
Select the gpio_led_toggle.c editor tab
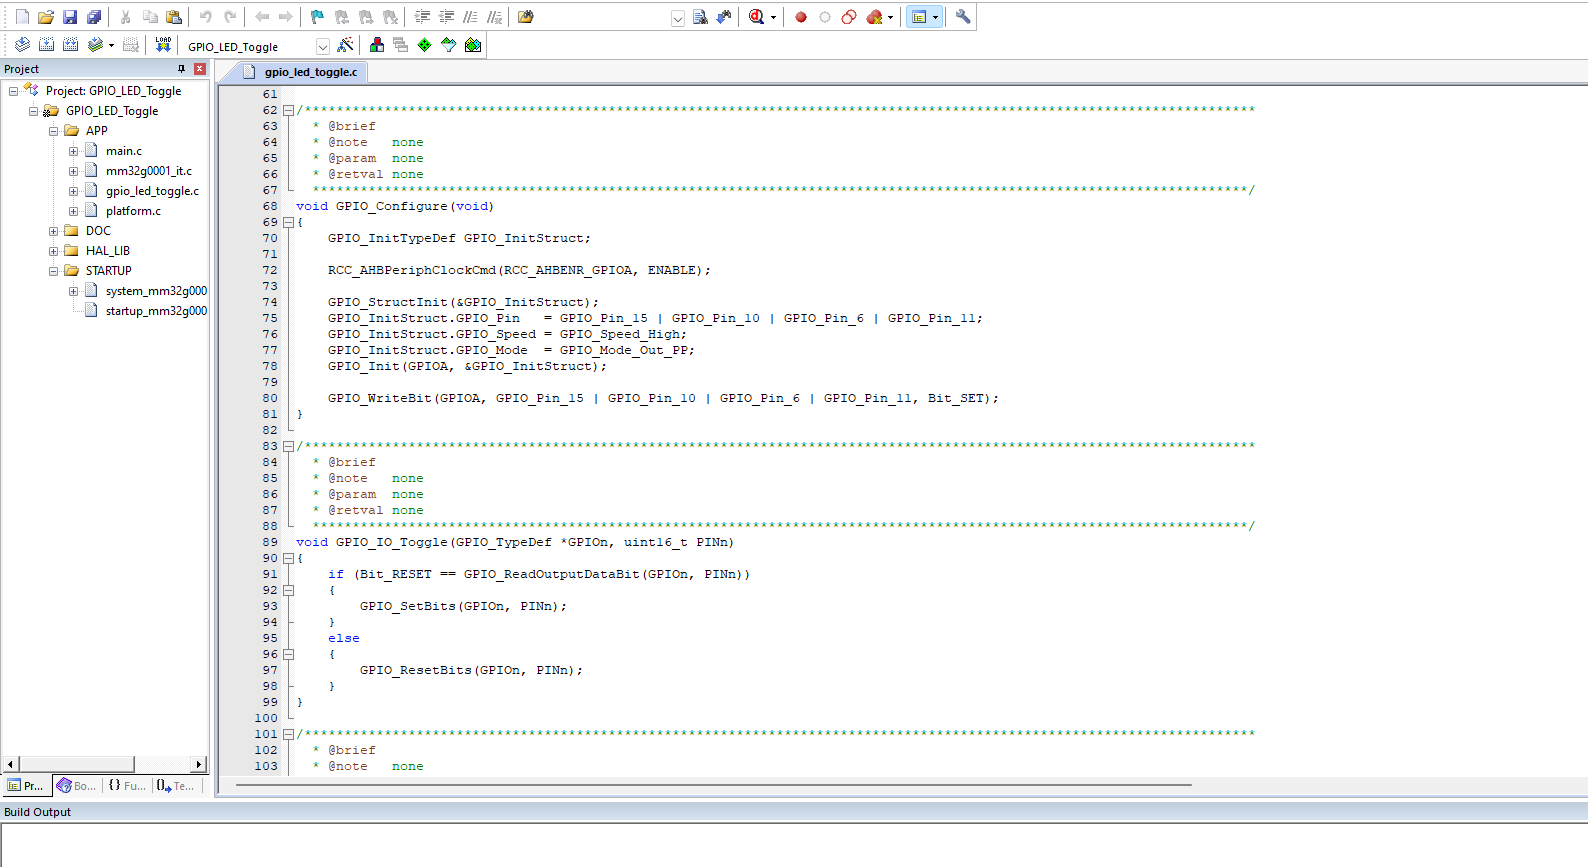click(310, 72)
